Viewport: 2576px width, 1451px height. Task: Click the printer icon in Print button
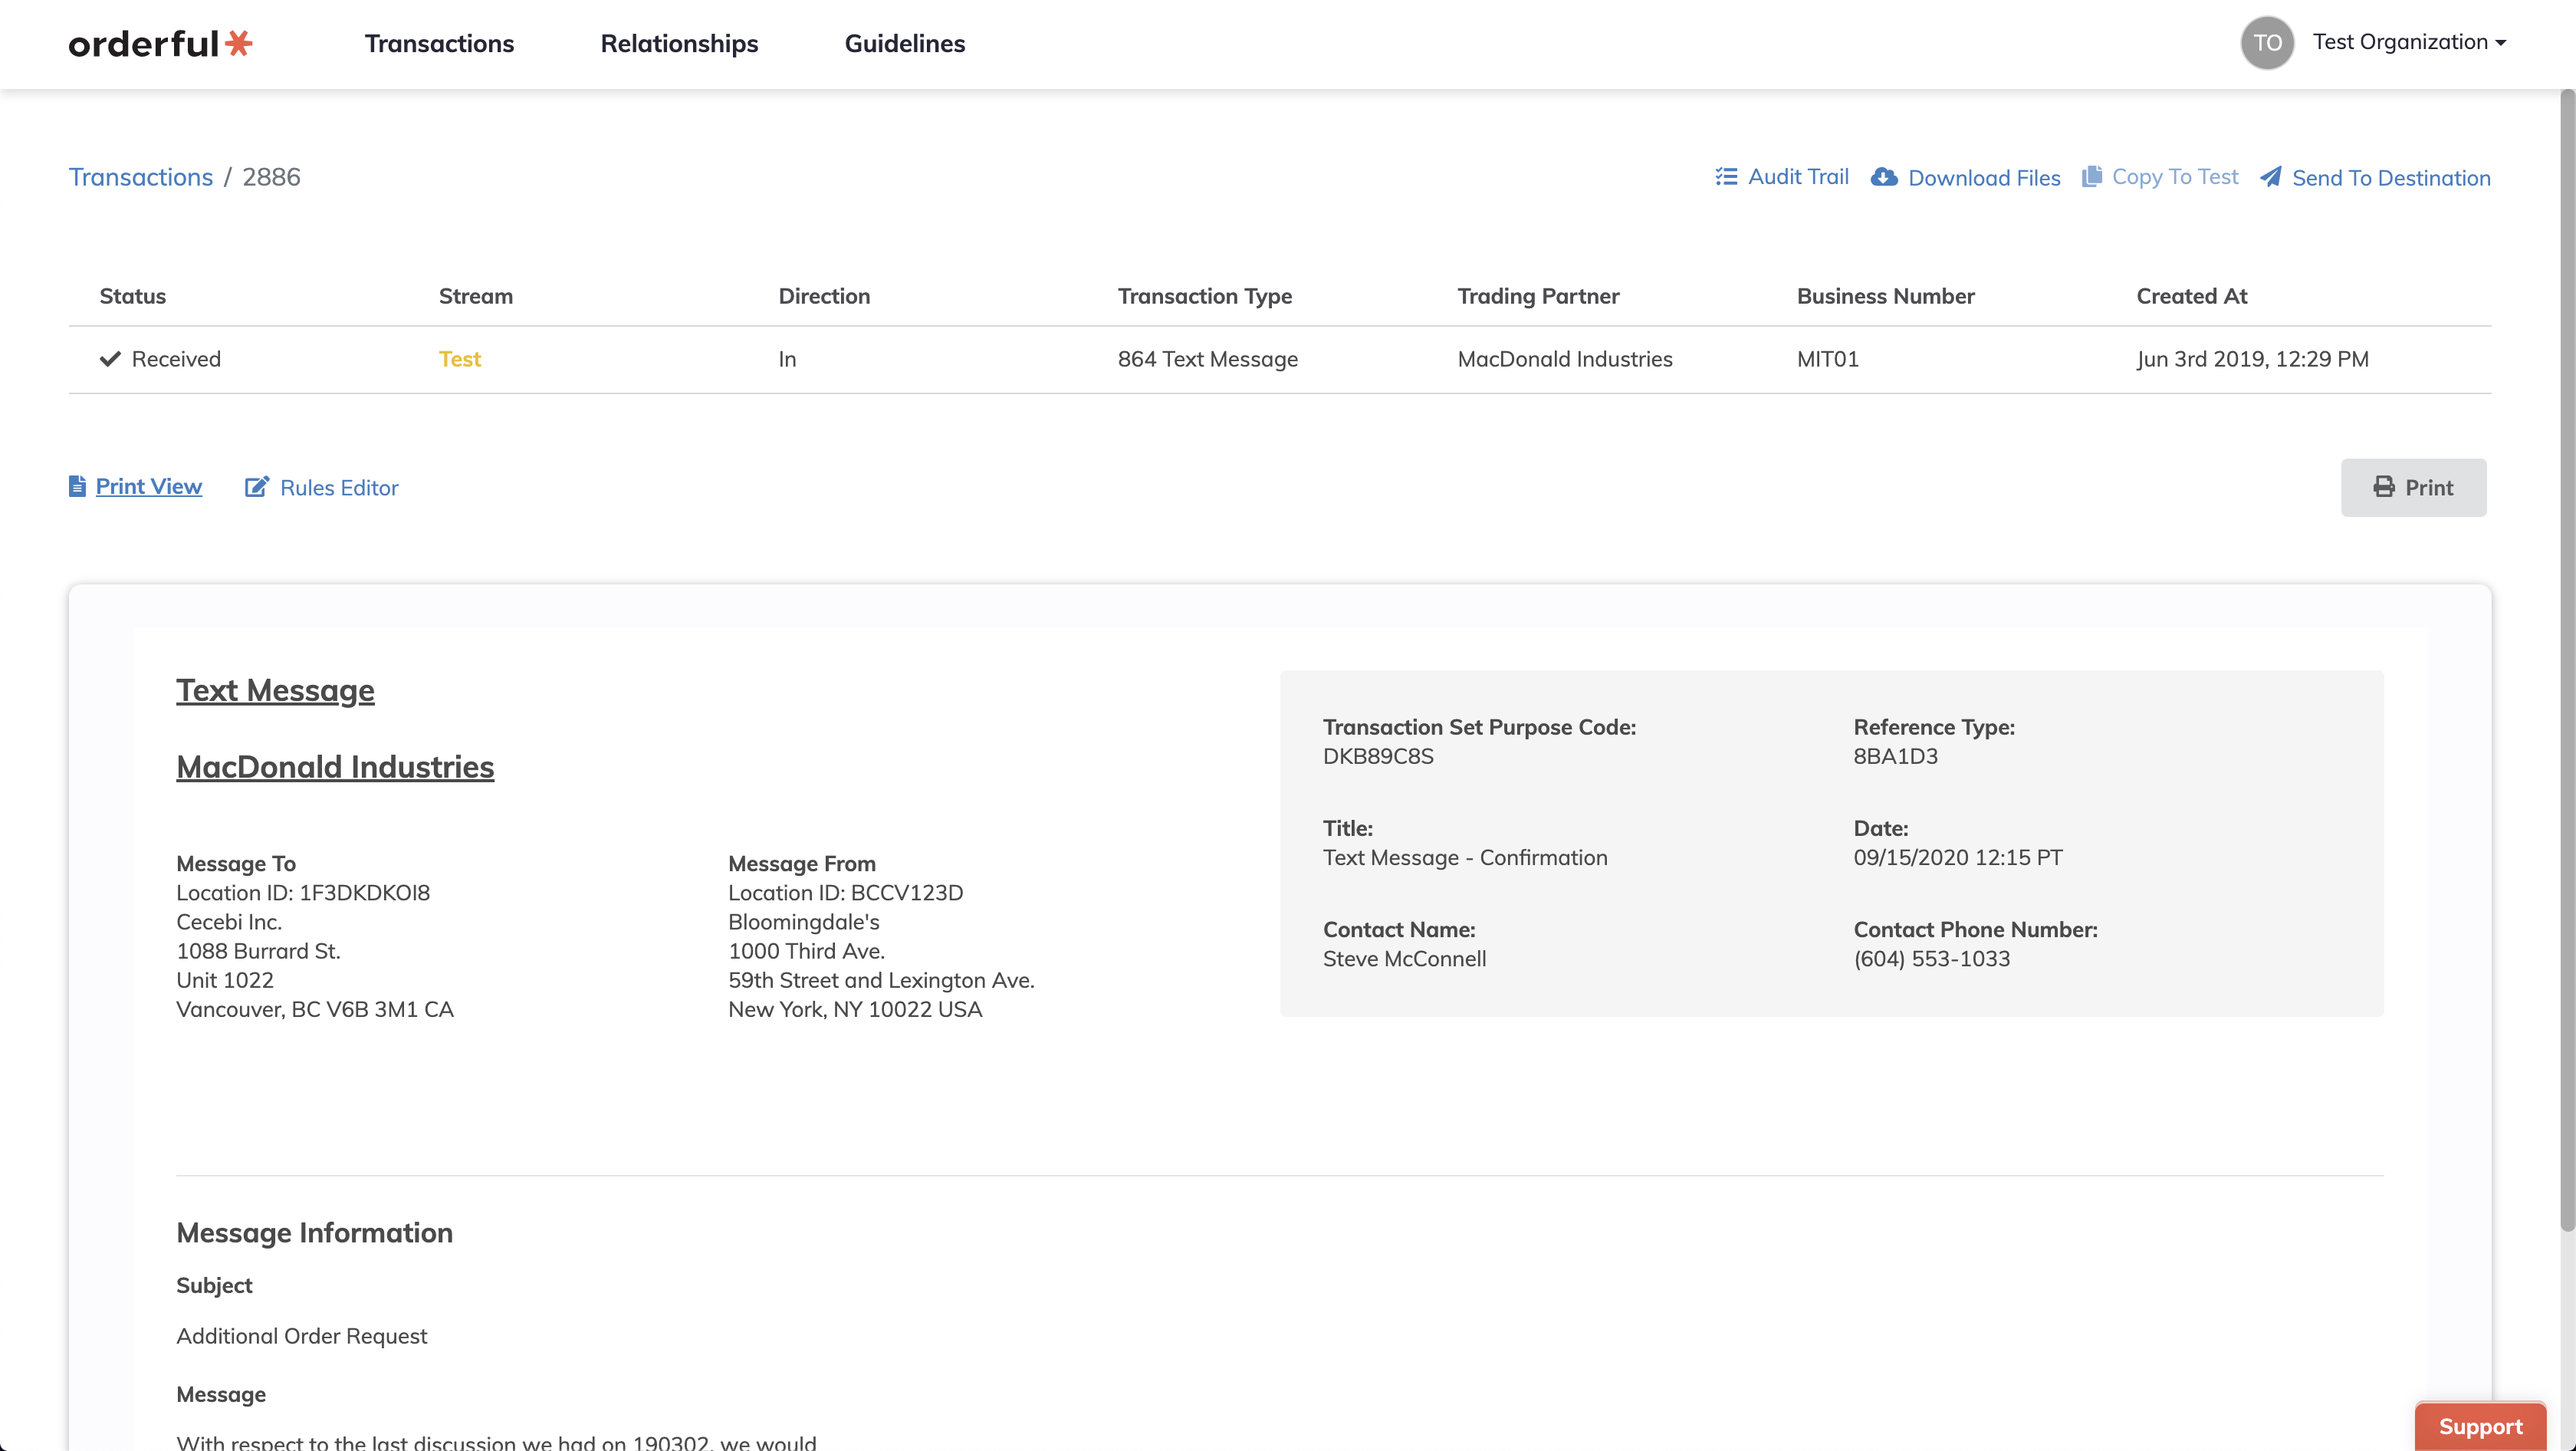pyautogui.click(x=2384, y=487)
